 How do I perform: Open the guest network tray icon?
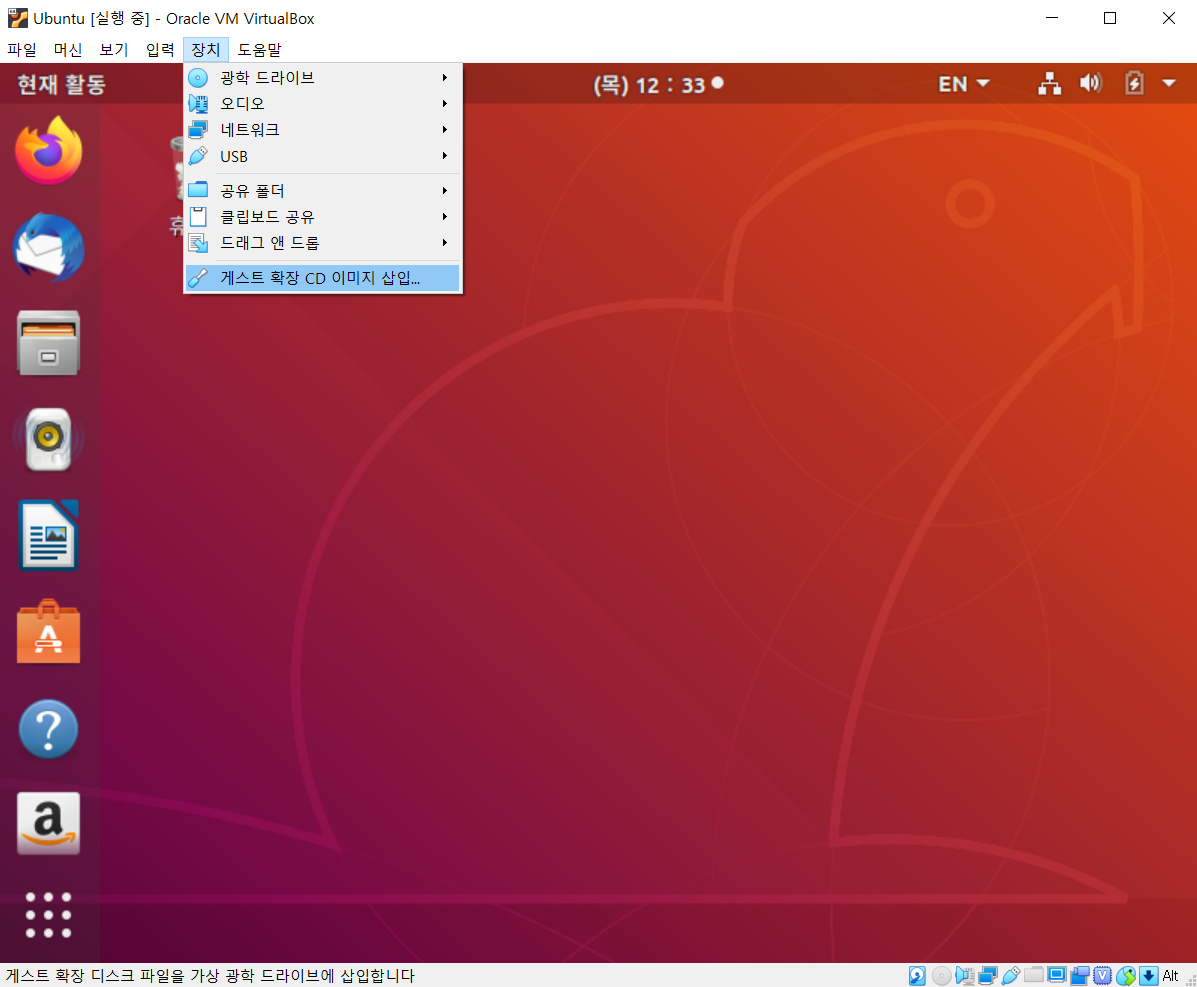(x=1050, y=83)
